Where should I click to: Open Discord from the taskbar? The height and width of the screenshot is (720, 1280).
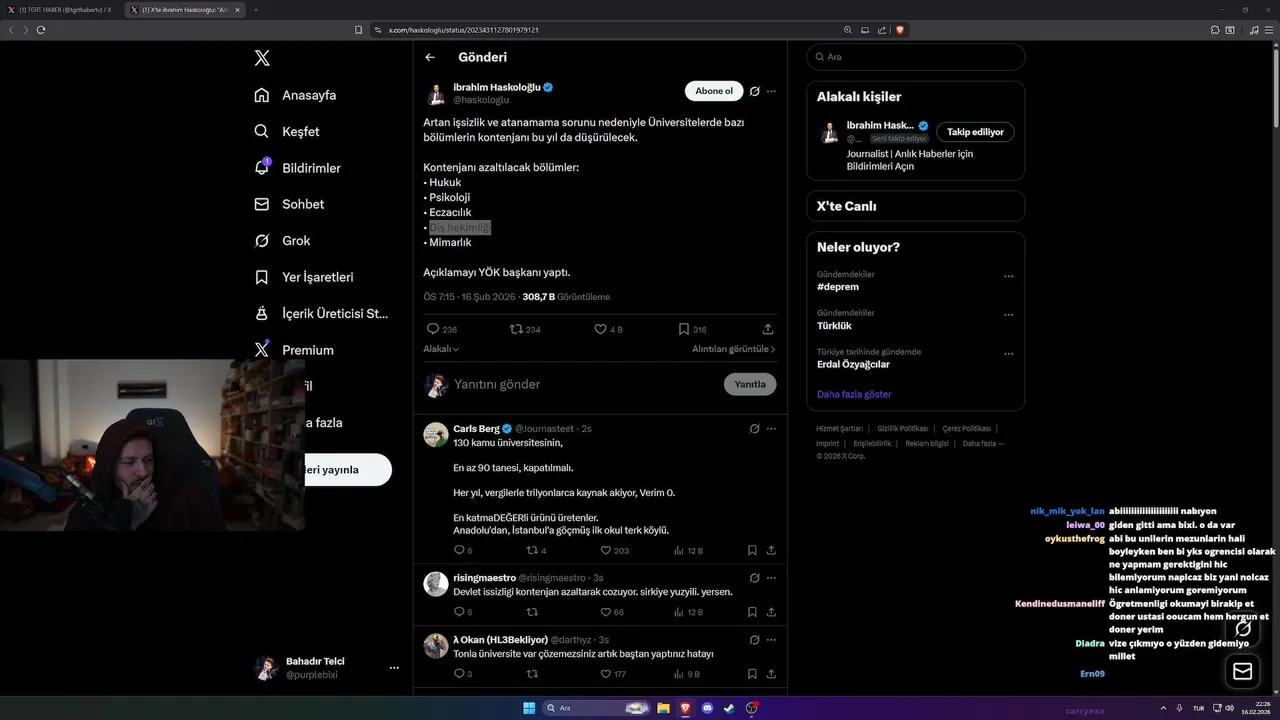tap(708, 708)
